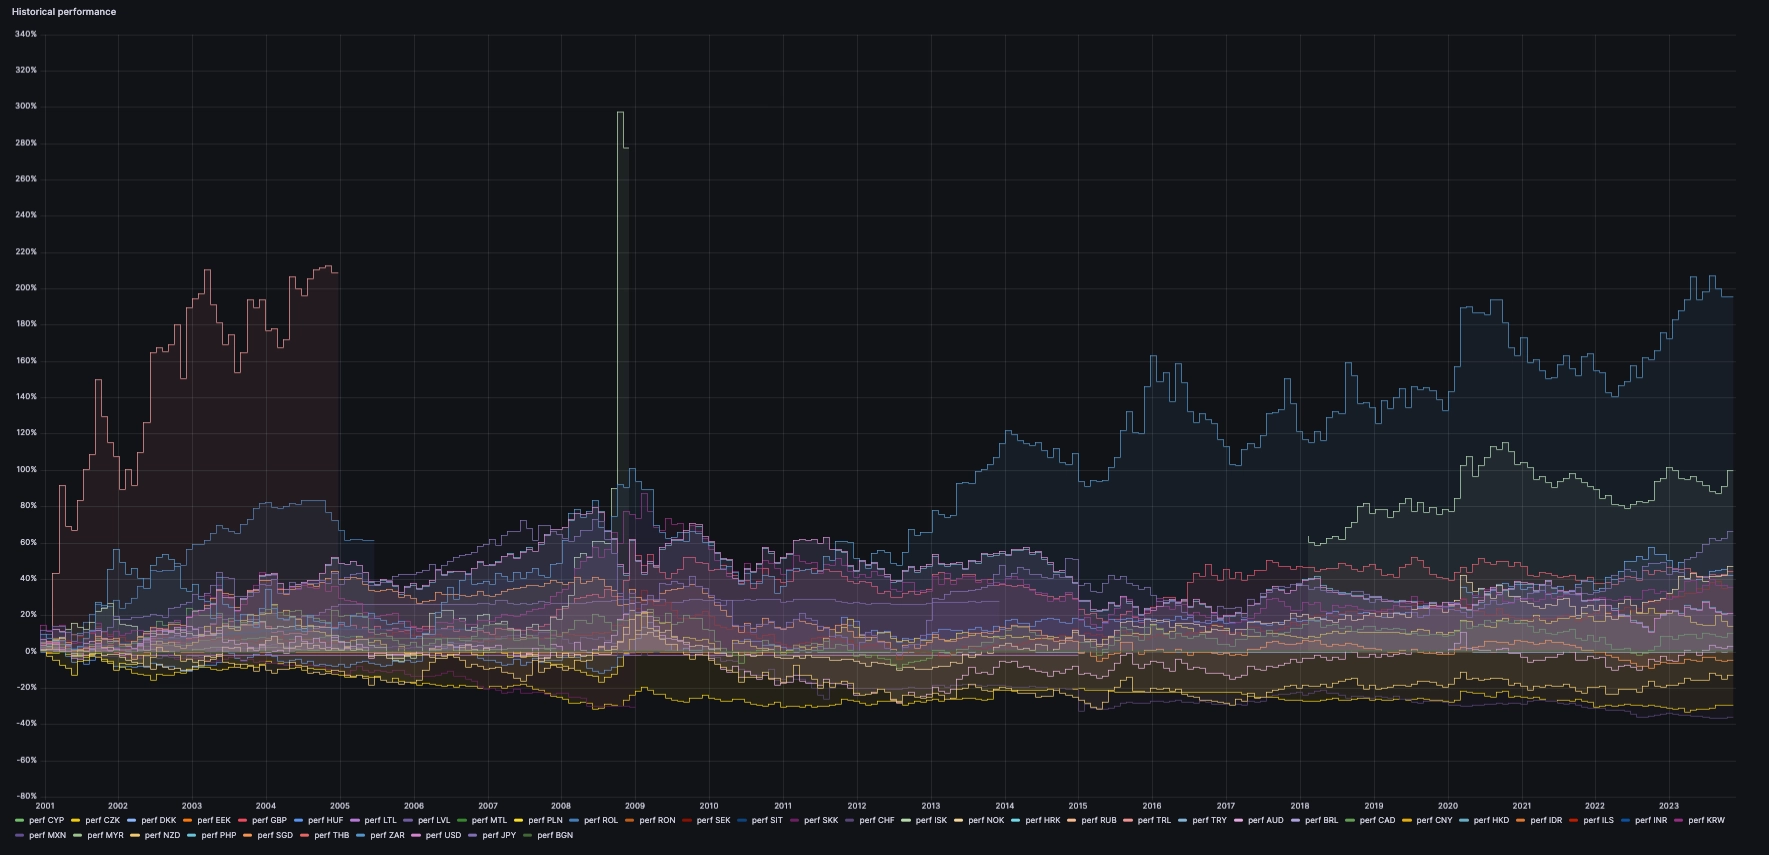Select 'perf HKD' in the legend

point(1491,820)
